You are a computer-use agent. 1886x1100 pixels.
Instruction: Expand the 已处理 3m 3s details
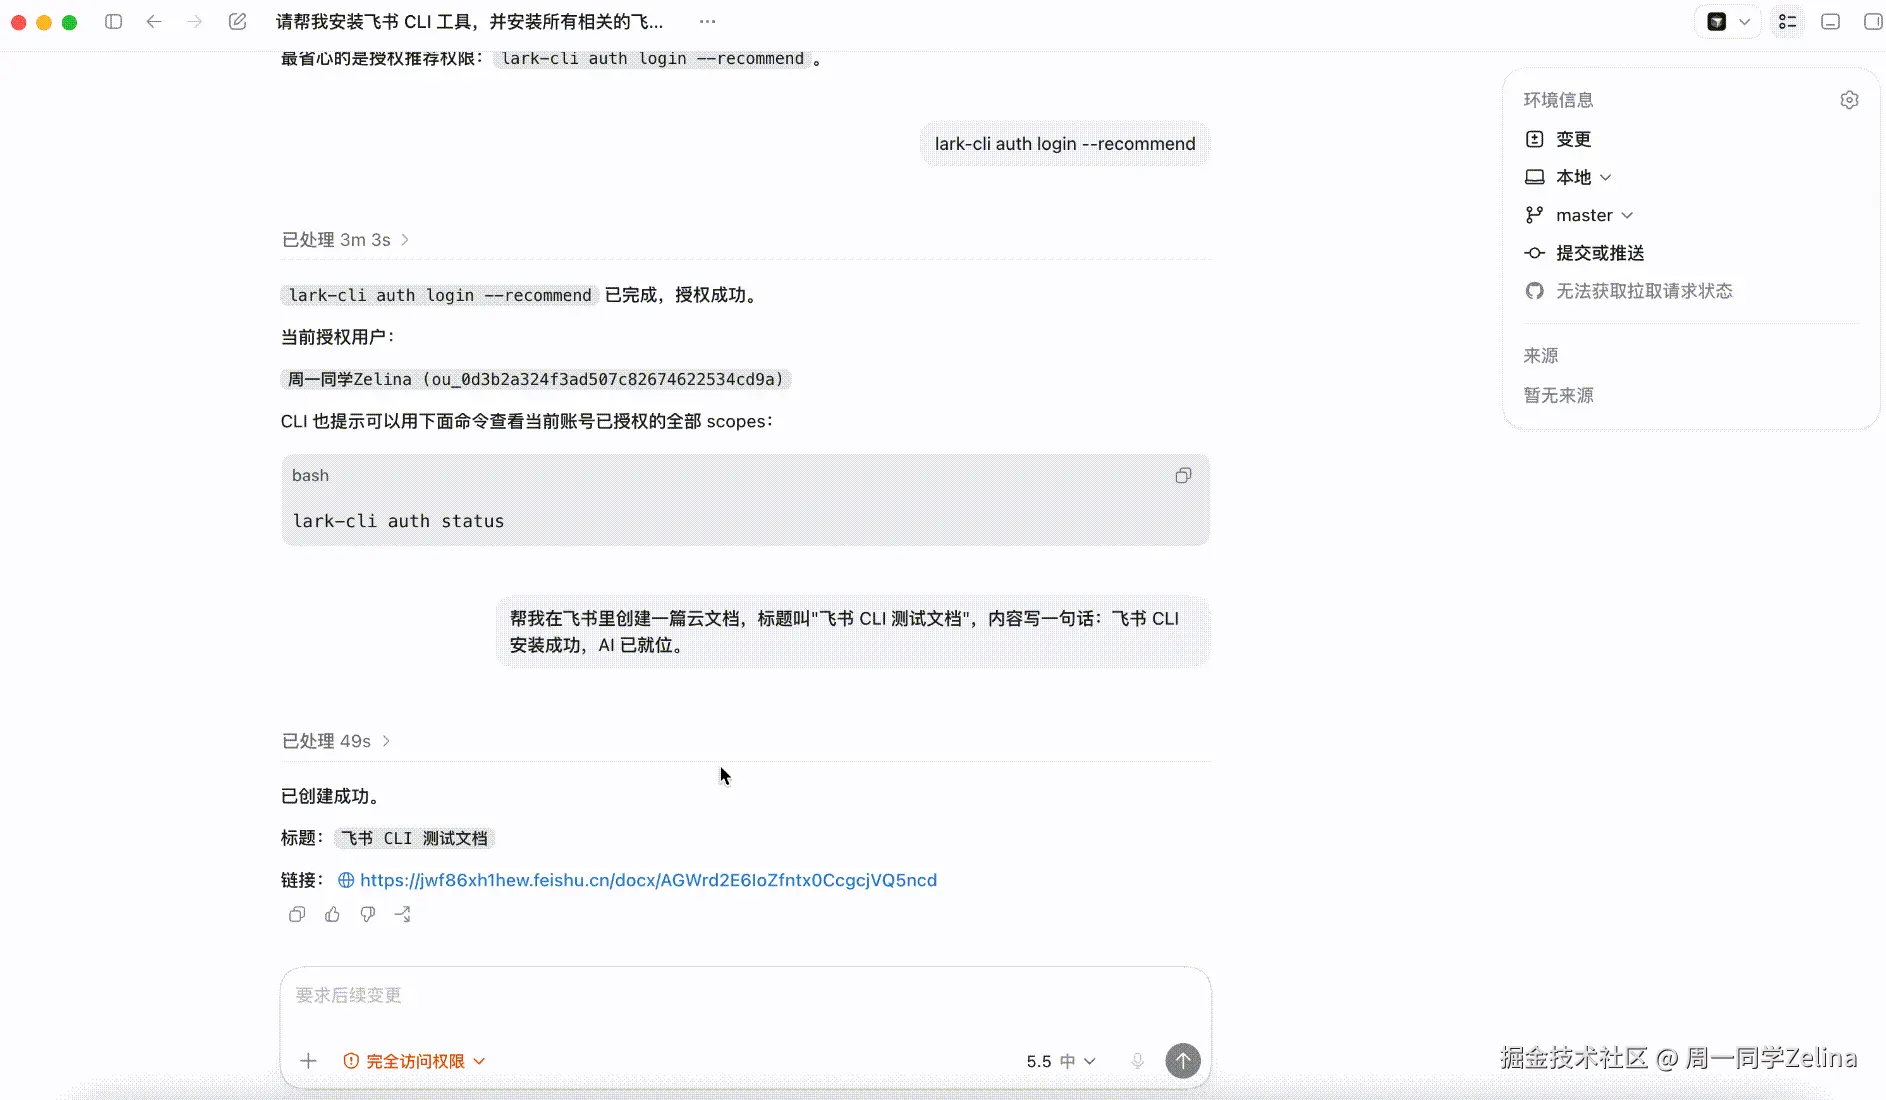[346, 240]
